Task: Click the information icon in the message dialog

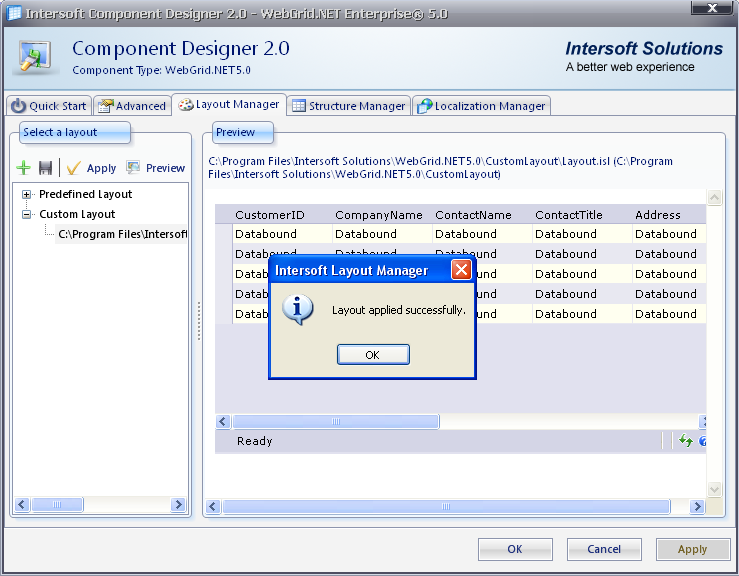Action: coord(297,309)
